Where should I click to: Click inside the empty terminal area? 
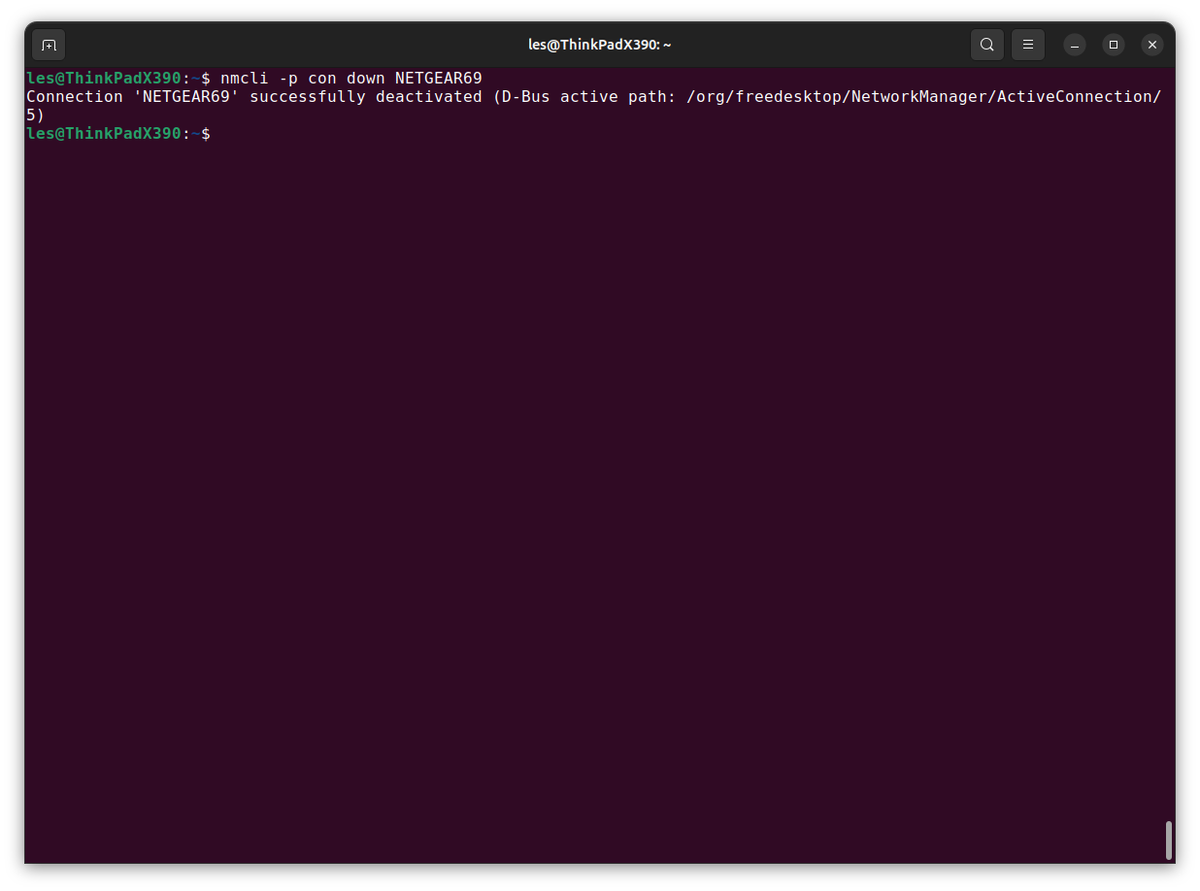coord(600,450)
